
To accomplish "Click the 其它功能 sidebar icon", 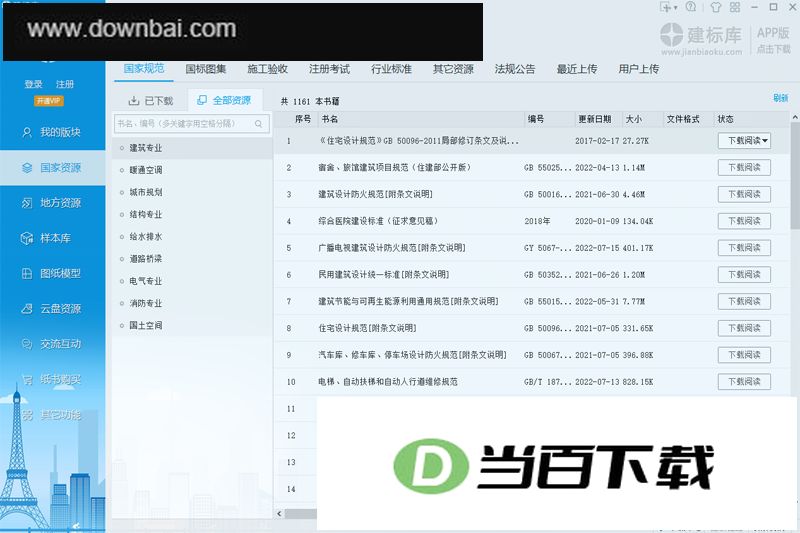I will 27,415.
